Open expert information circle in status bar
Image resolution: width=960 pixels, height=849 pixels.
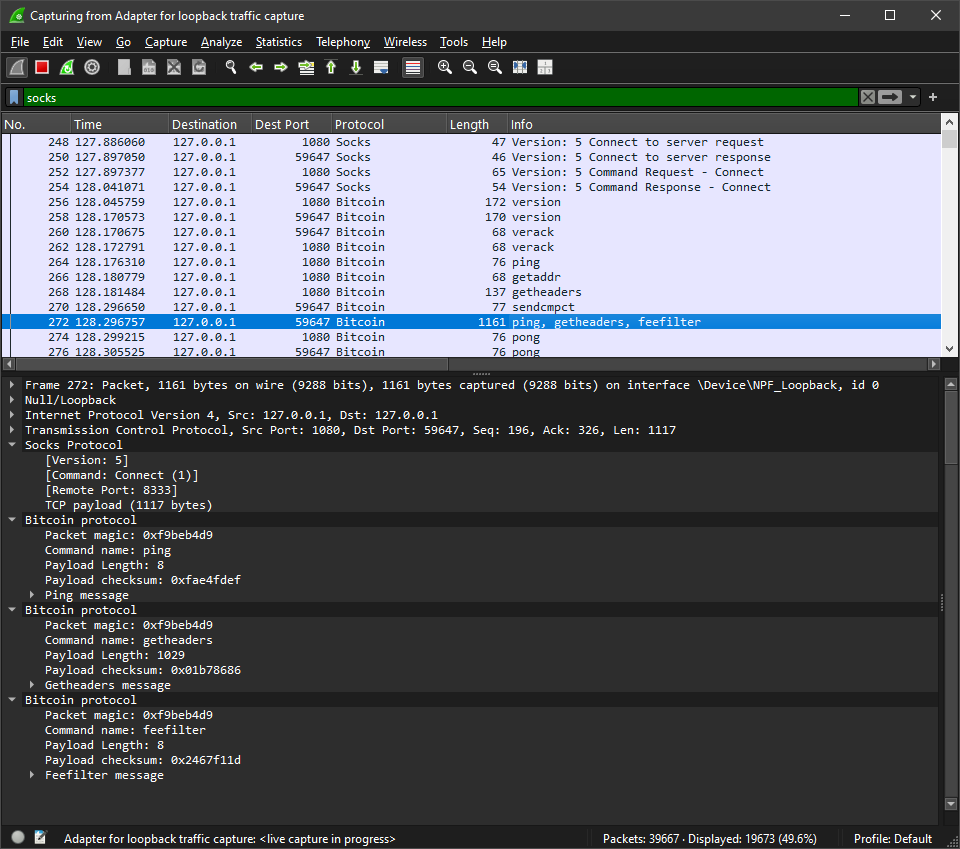click(x=18, y=837)
